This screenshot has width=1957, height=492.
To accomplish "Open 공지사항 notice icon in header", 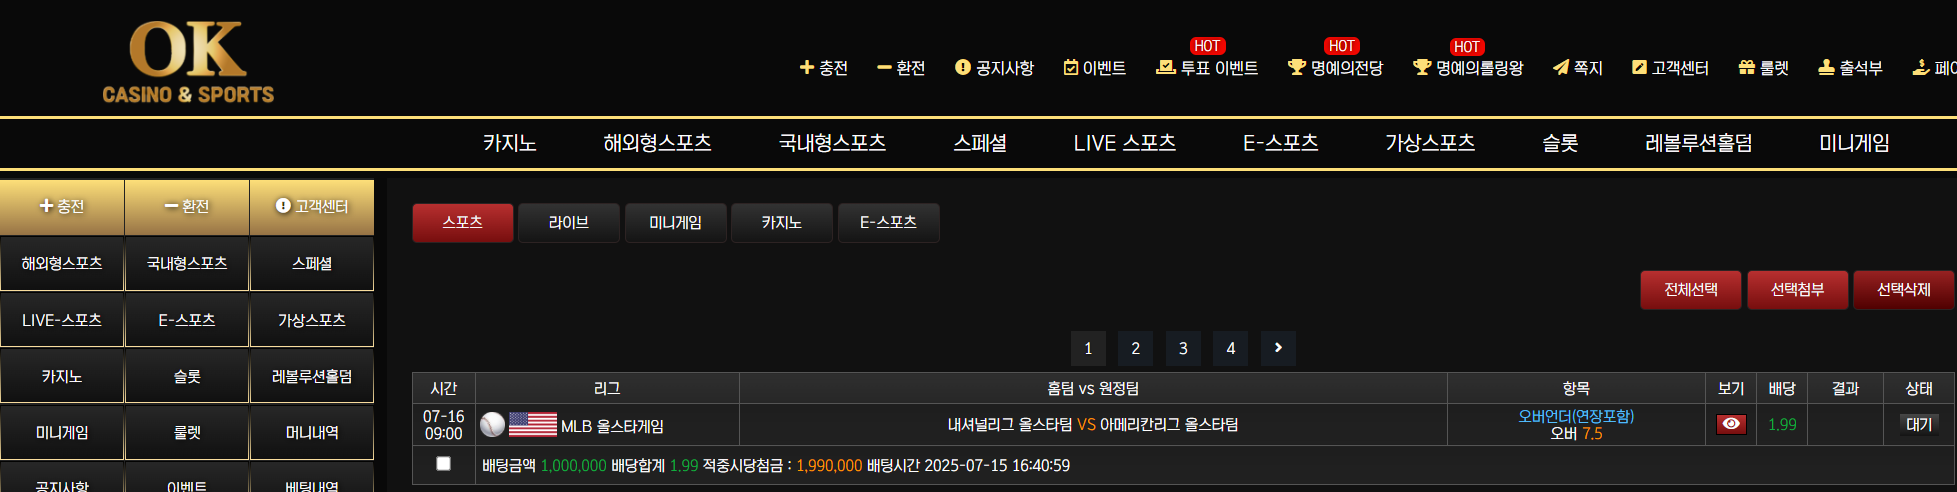I will pos(963,68).
